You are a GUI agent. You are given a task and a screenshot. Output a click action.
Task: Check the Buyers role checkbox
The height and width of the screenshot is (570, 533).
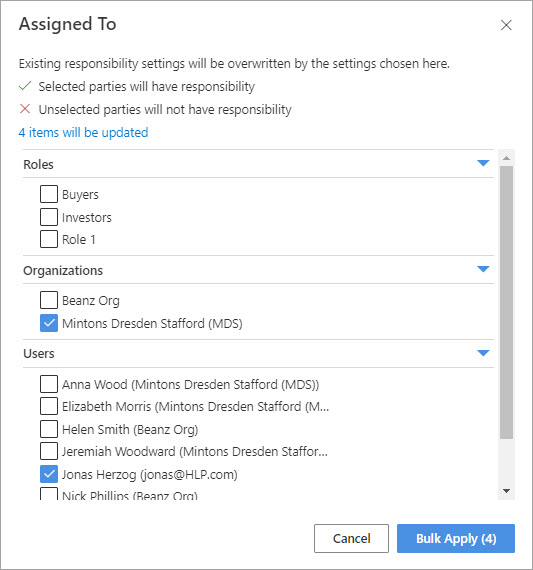(x=49, y=194)
